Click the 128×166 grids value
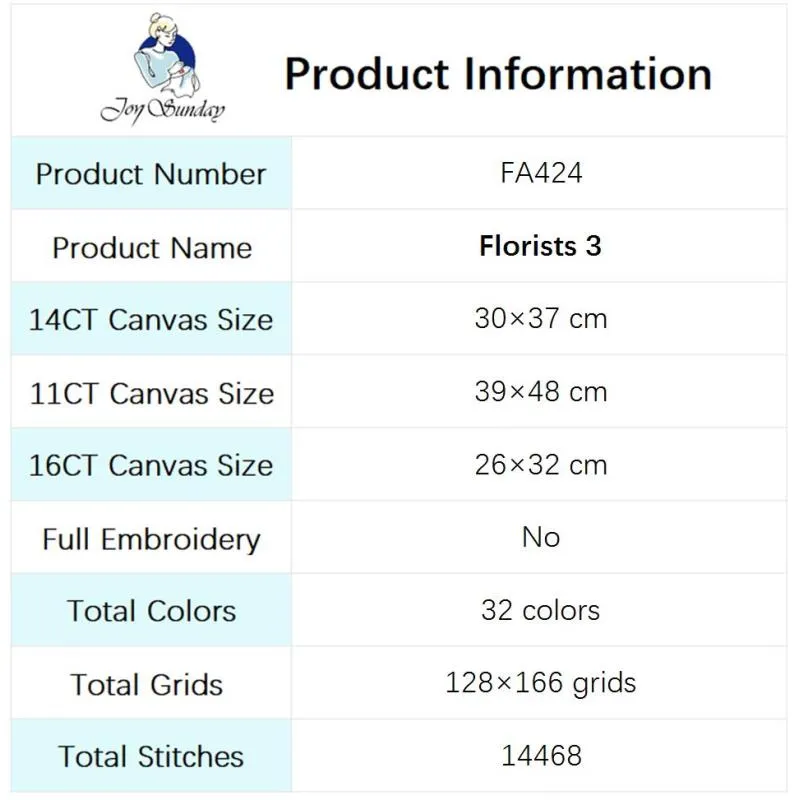Image resolution: width=800 pixels, height=800 pixels. (541, 683)
